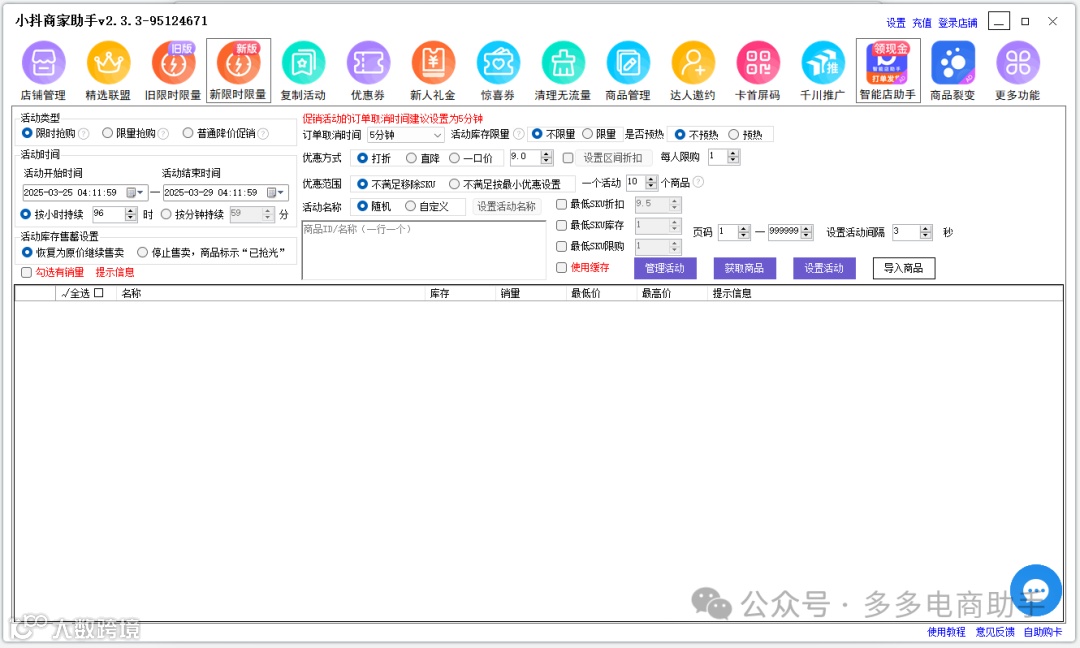Viewport: 1080px width, 648px height.
Task: Open the 订单取消时间 5分钟 dropdown
Action: click(405, 135)
